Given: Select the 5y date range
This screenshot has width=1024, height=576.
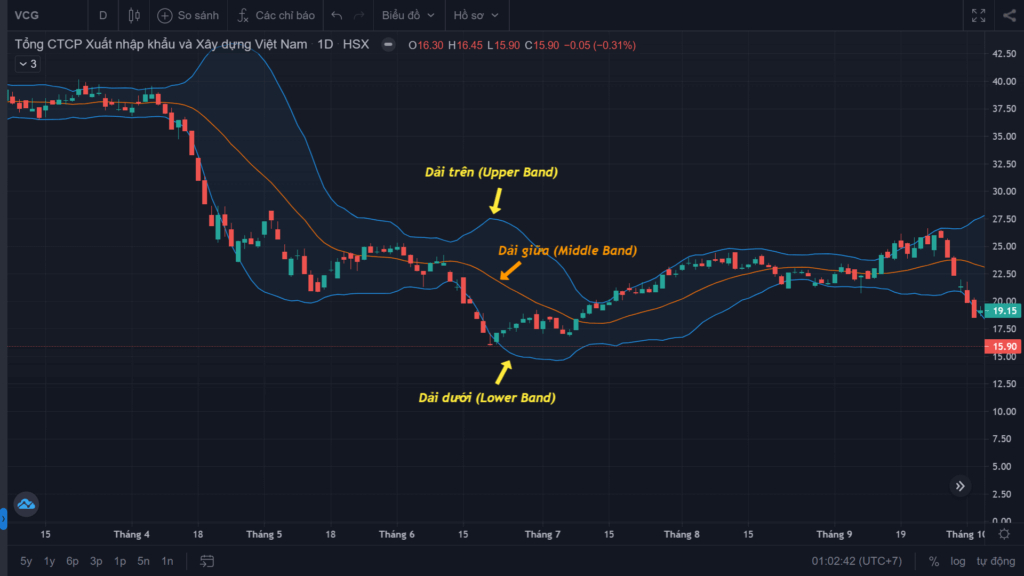Looking at the screenshot, I should click(26, 561).
